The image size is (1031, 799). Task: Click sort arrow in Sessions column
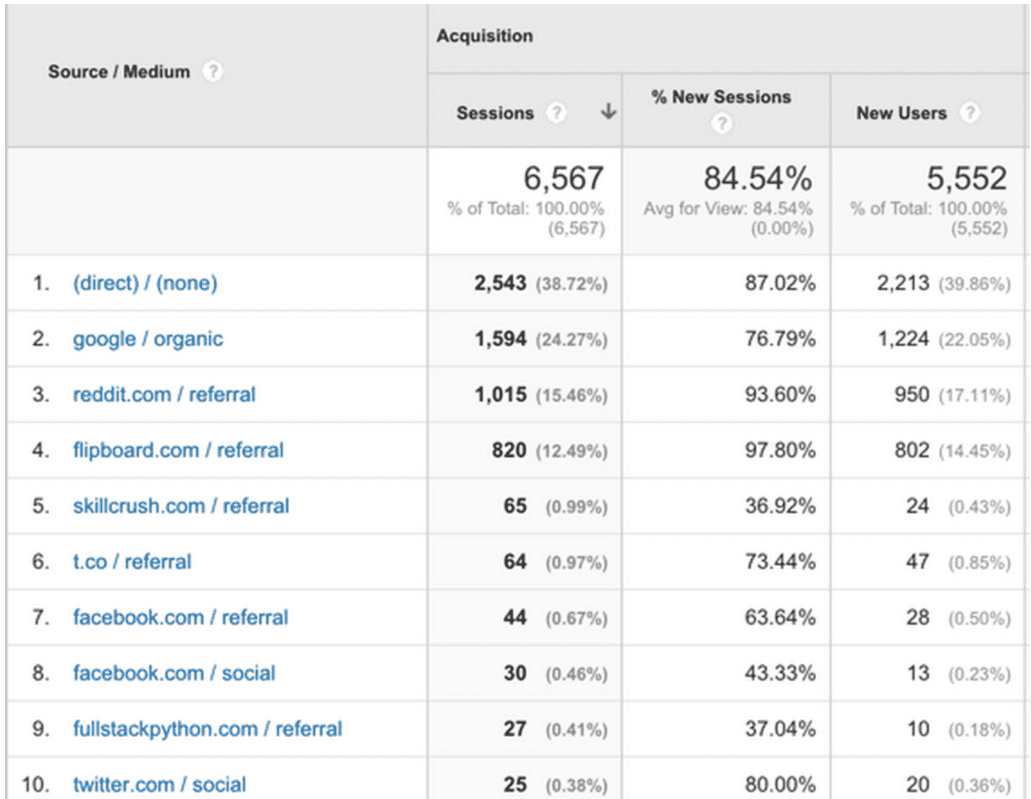point(608,111)
